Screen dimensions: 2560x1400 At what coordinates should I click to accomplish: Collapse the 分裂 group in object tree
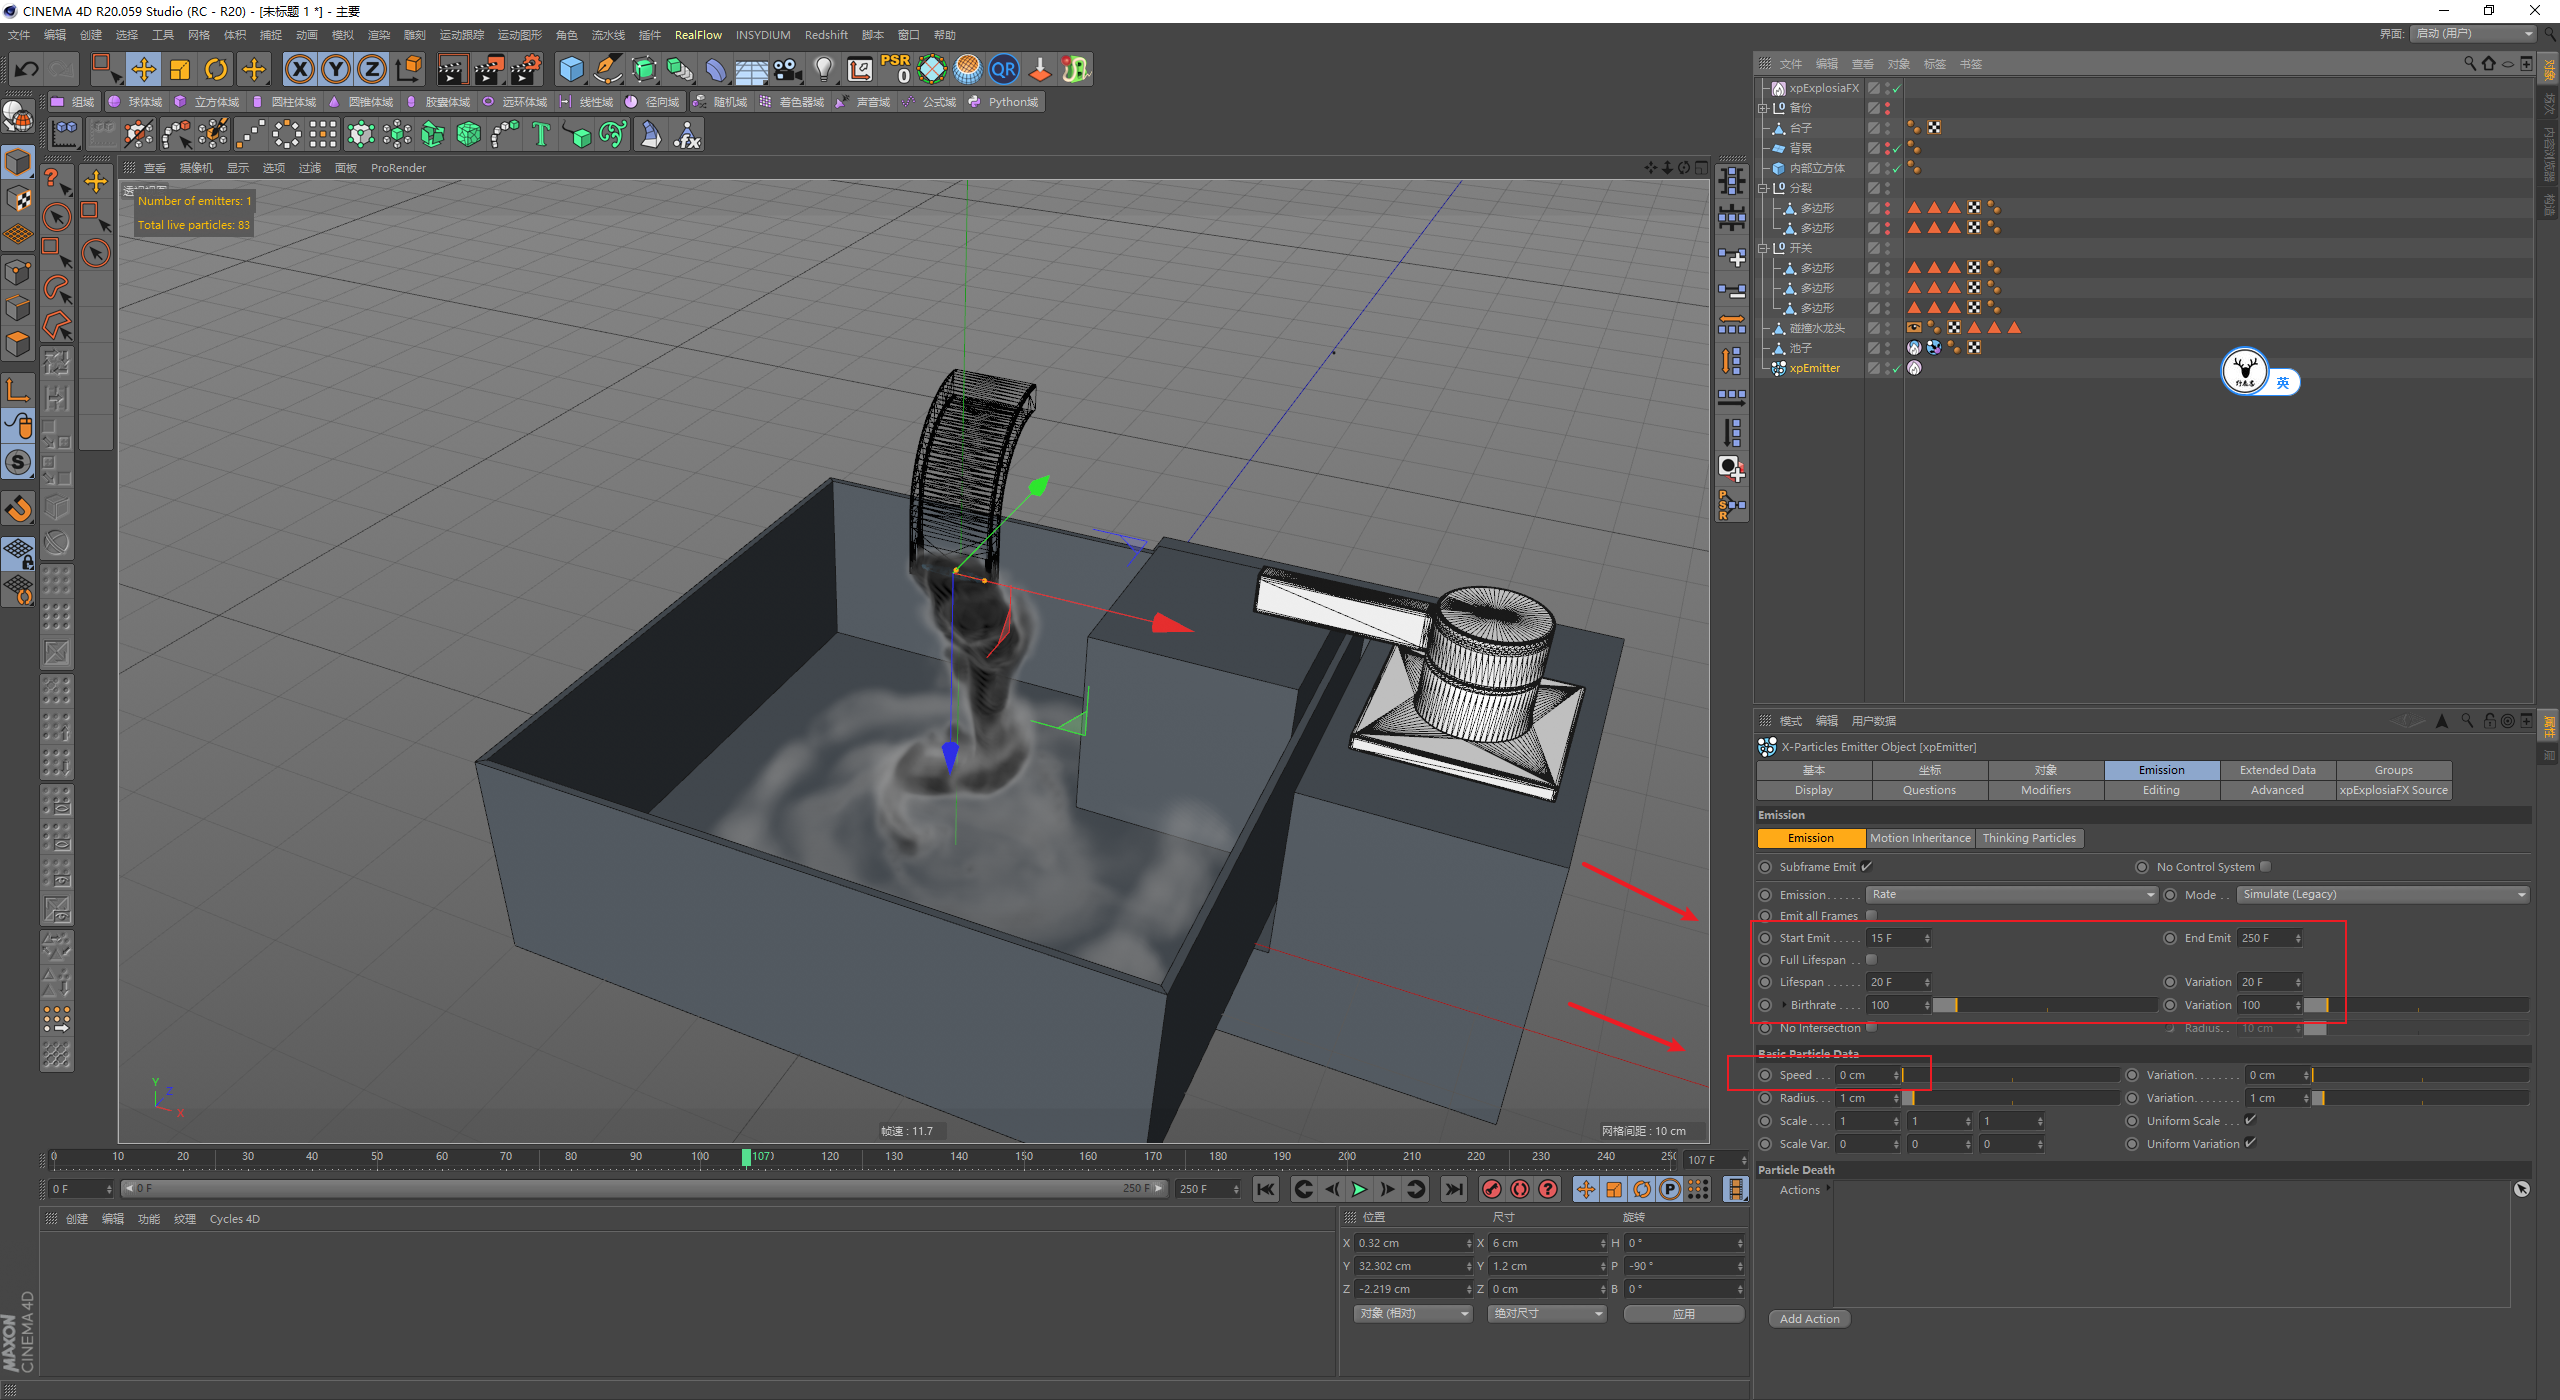1763,188
